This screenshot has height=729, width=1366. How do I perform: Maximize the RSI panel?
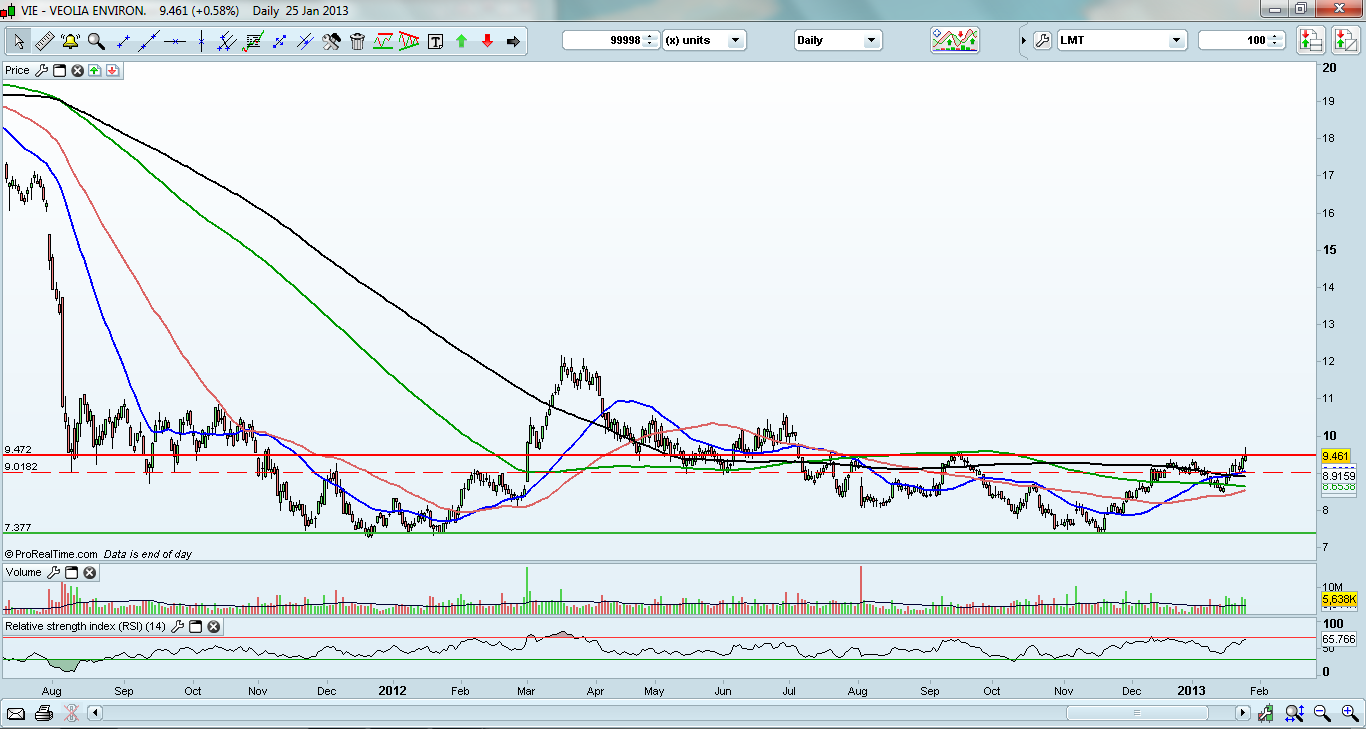[x=196, y=626]
